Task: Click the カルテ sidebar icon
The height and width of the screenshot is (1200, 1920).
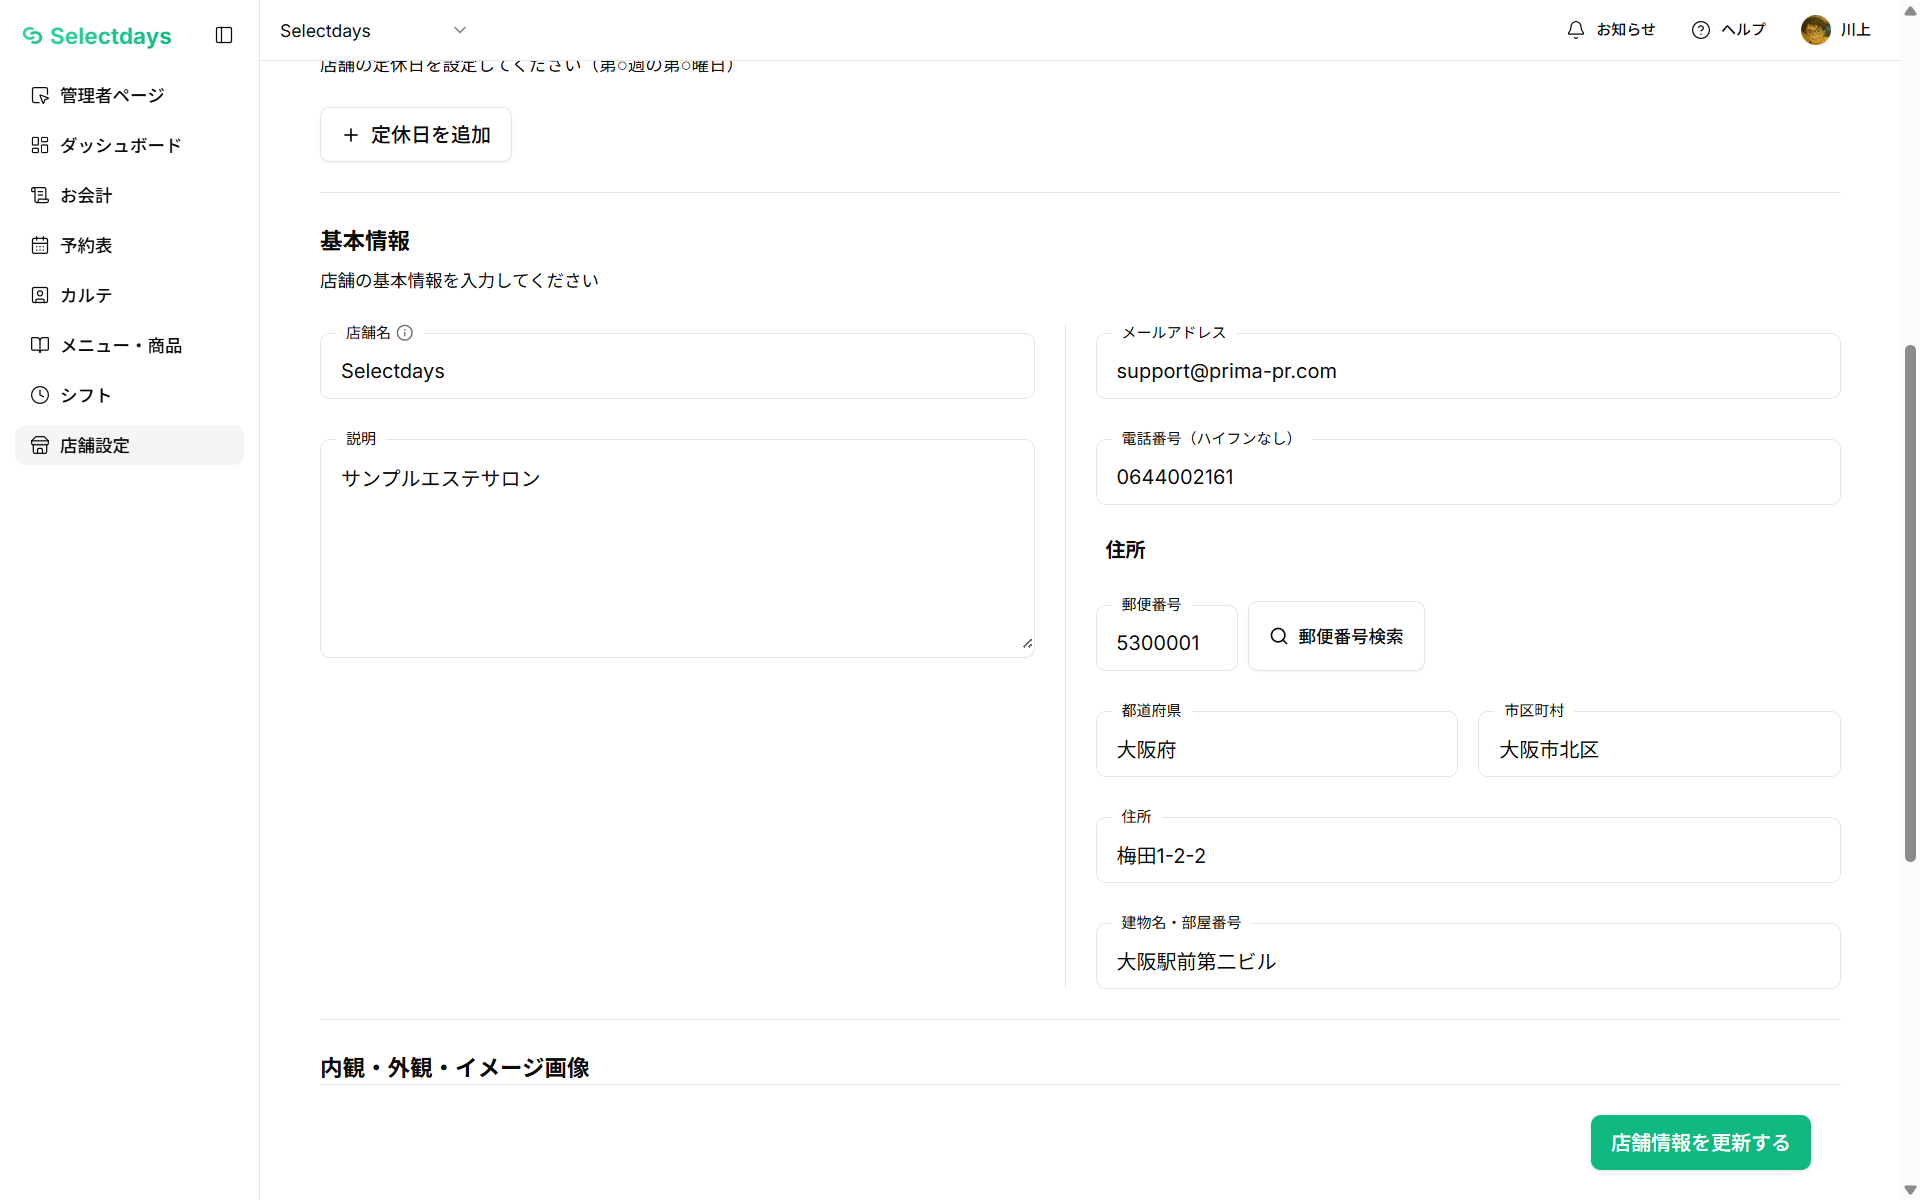Action: tap(40, 295)
